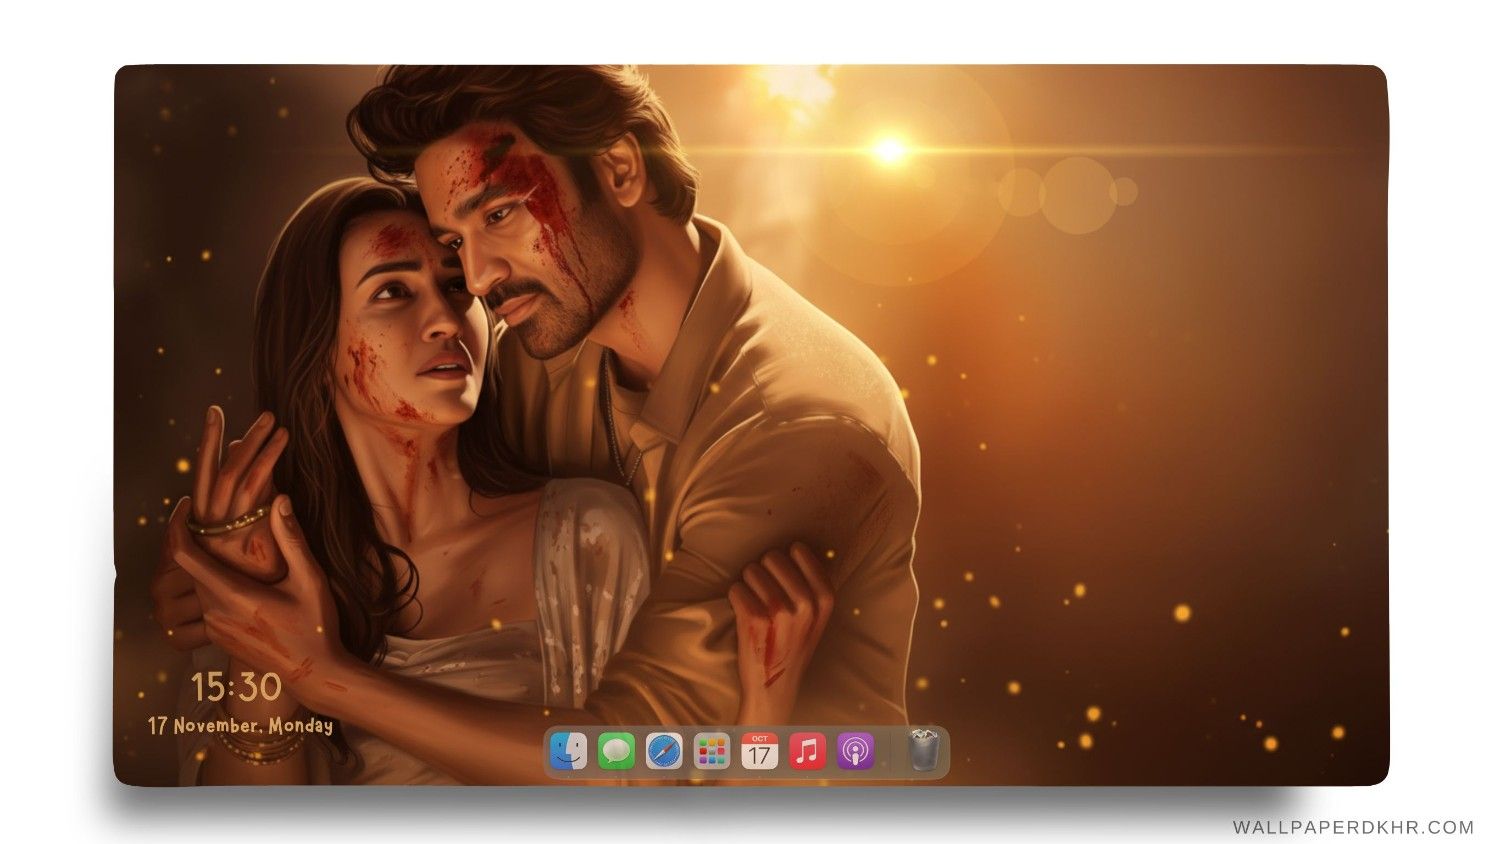Click the 15:30 clock display
Screen dimensions: 1500x844
(237, 687)
